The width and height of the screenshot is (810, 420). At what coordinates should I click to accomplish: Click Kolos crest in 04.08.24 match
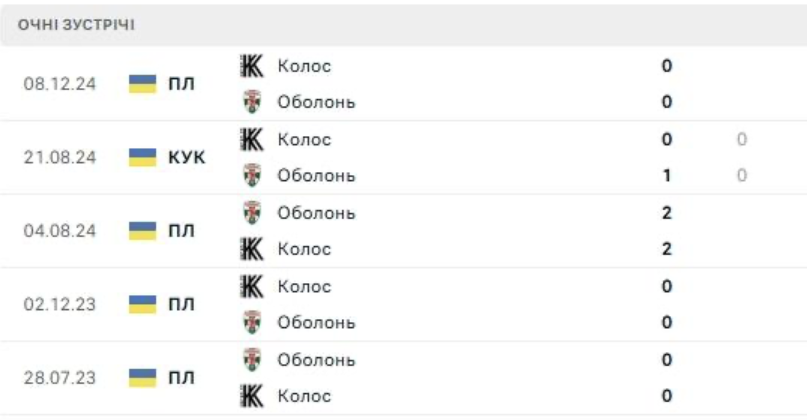(252, 249)
